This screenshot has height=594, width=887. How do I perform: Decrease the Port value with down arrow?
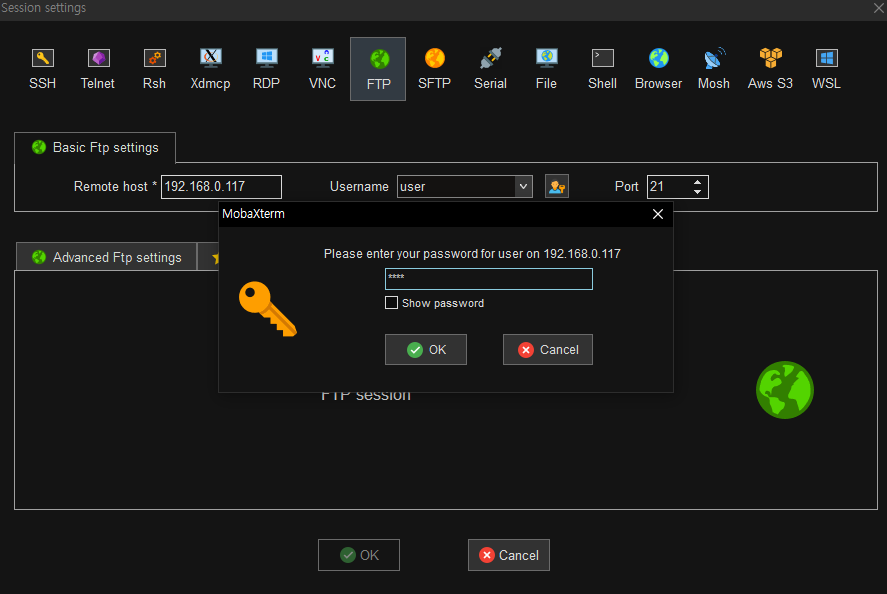697,192
